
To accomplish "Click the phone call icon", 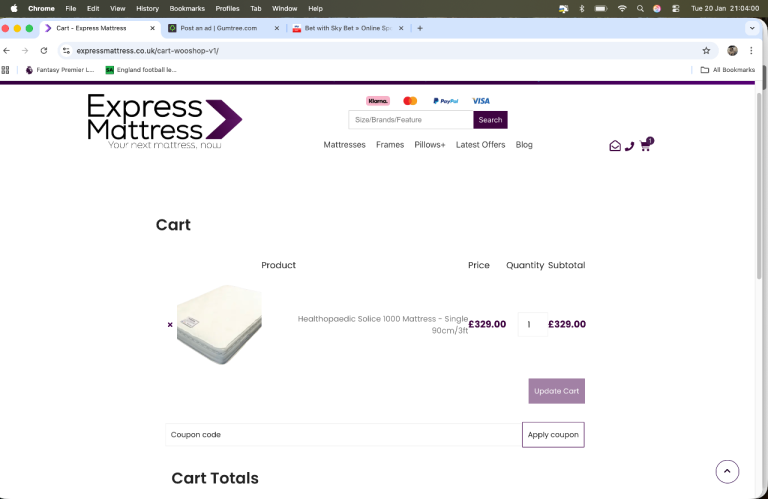I will [629, 146].
